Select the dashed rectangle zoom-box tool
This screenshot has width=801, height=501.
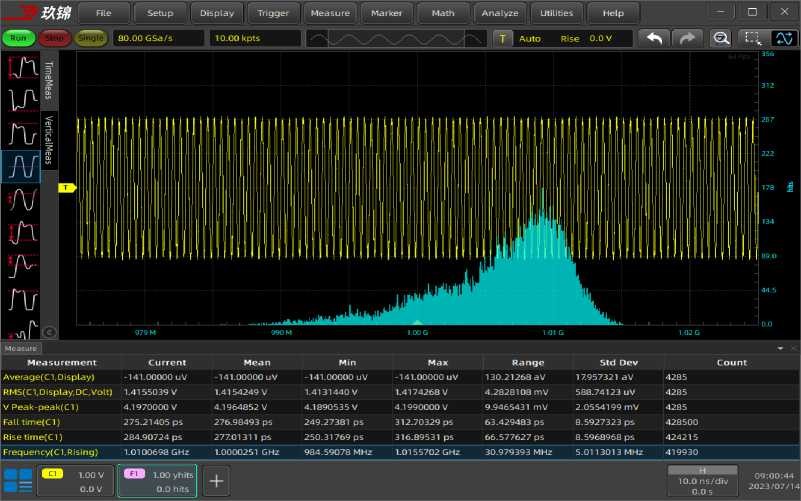pos(752,38)
